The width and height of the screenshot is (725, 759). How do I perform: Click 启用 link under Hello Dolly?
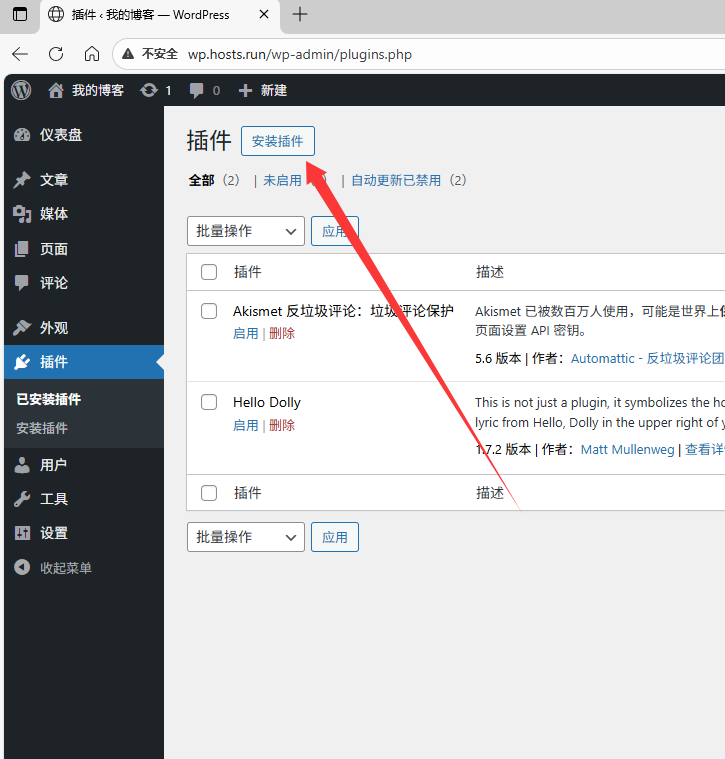(x=245, y=425)
